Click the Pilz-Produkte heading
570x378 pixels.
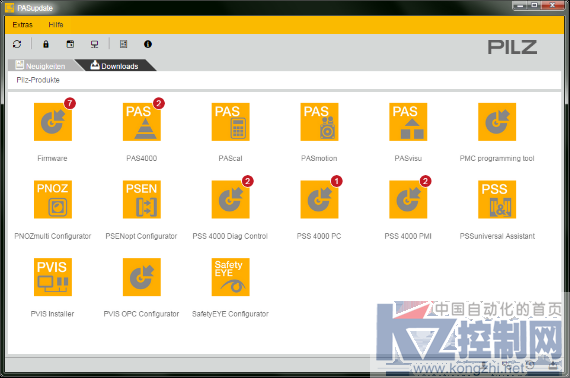38,80
